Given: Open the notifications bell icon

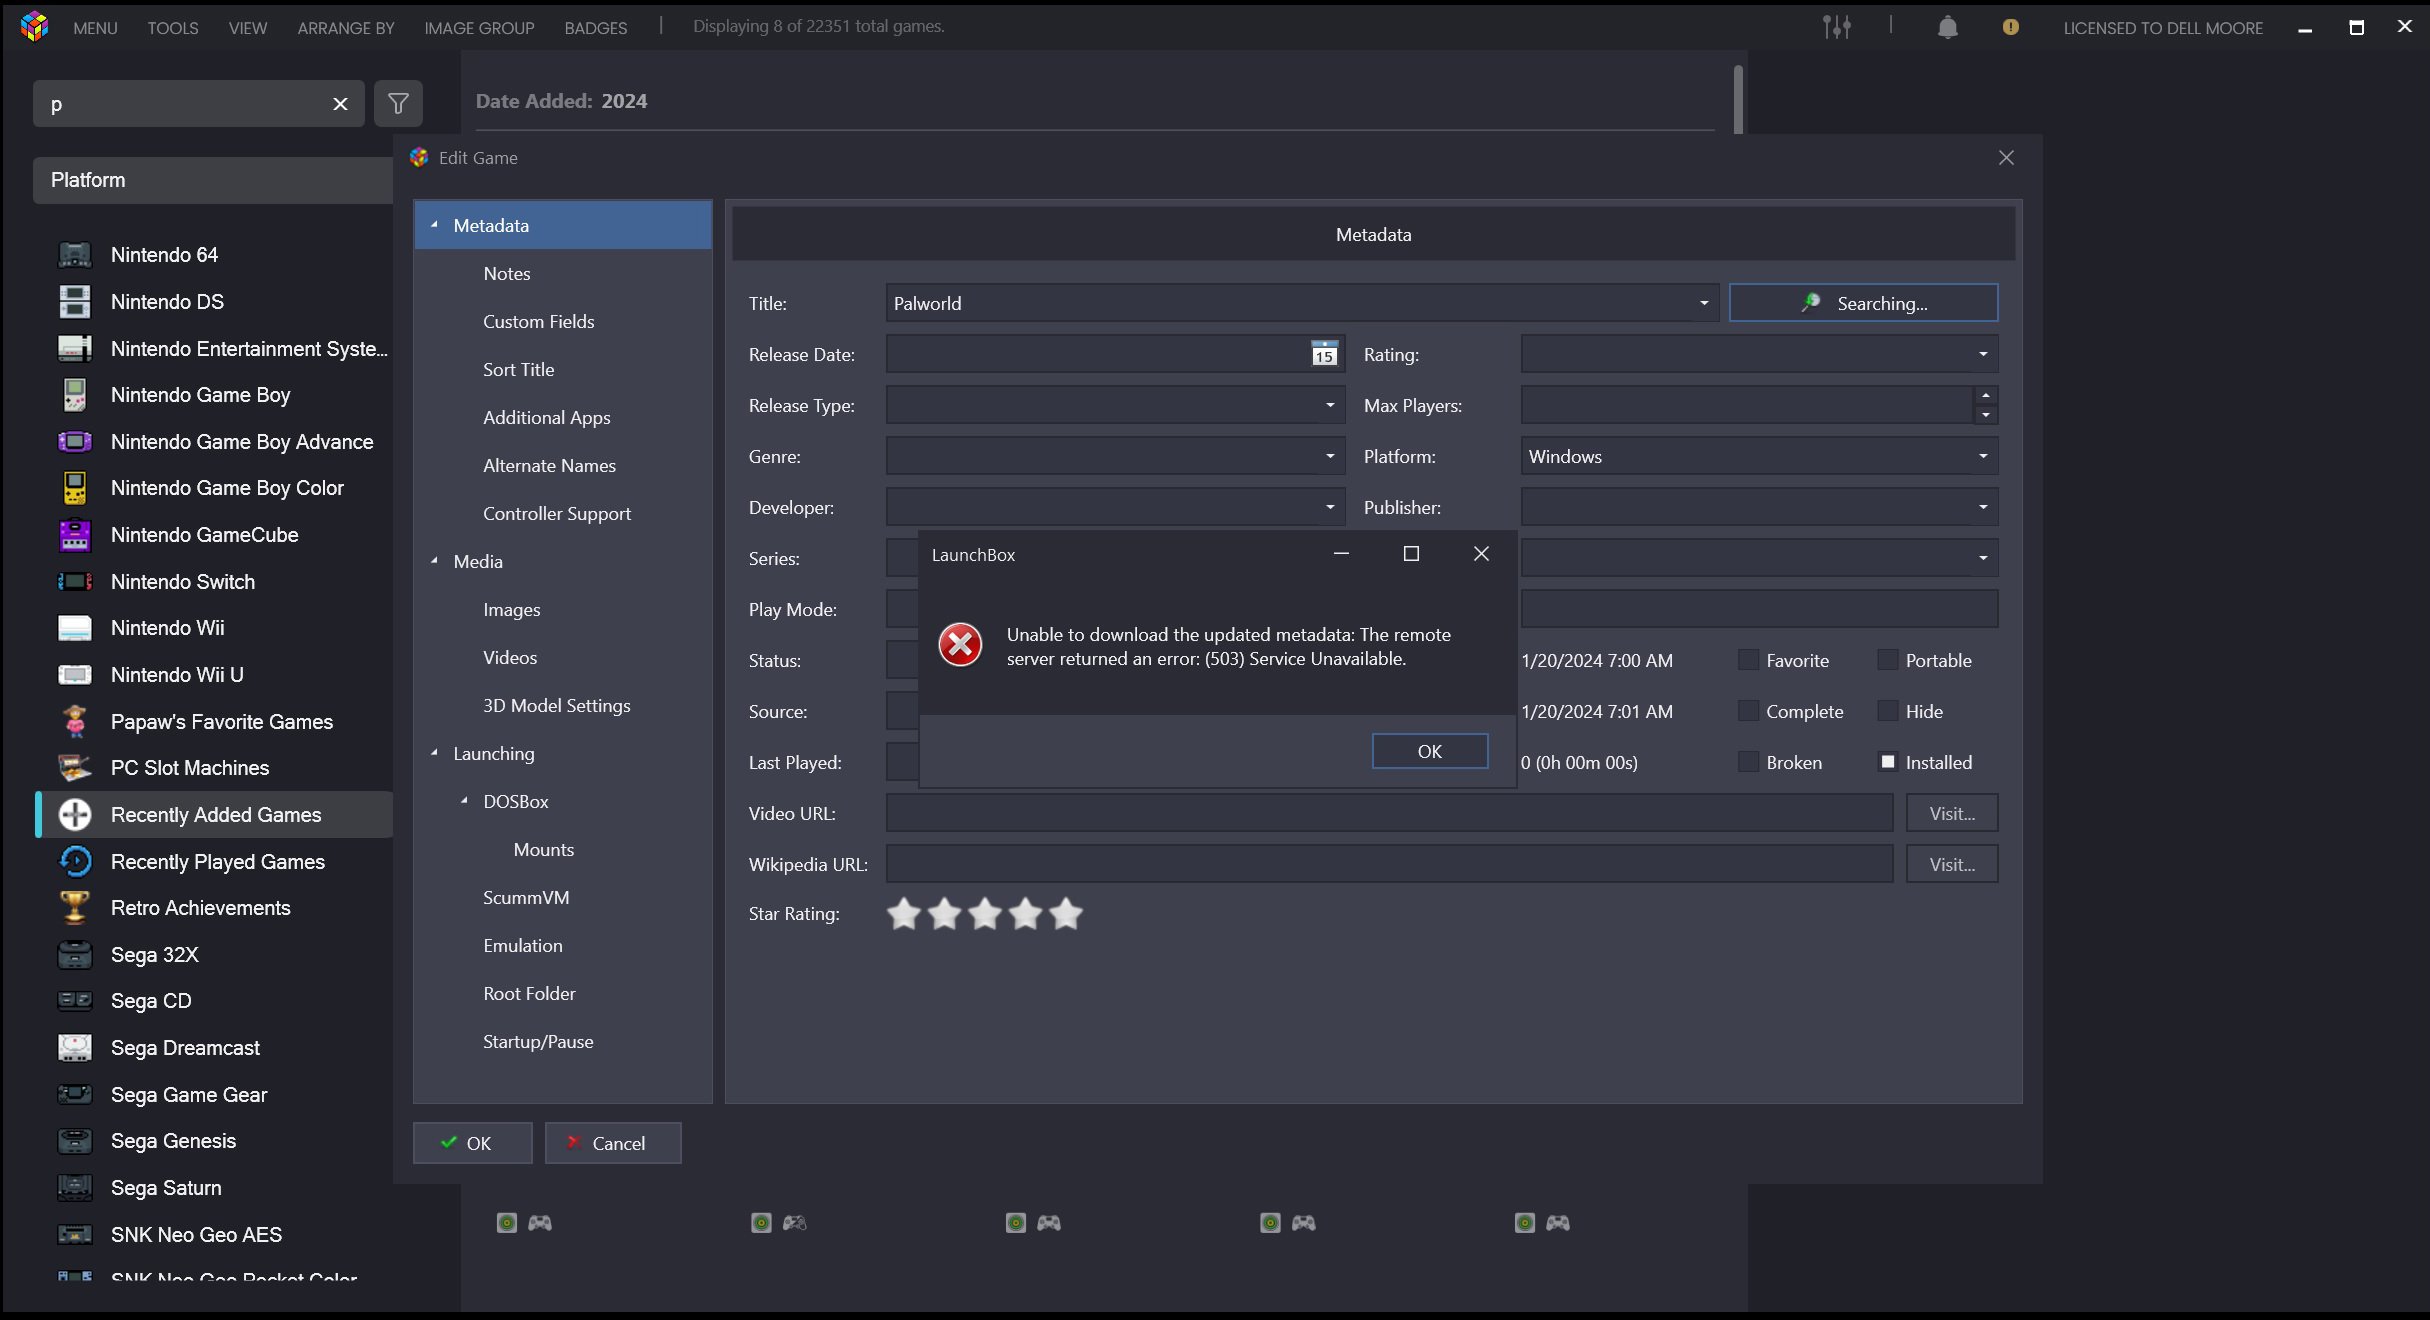Looking at the screenshot, I should (1947, 27).
